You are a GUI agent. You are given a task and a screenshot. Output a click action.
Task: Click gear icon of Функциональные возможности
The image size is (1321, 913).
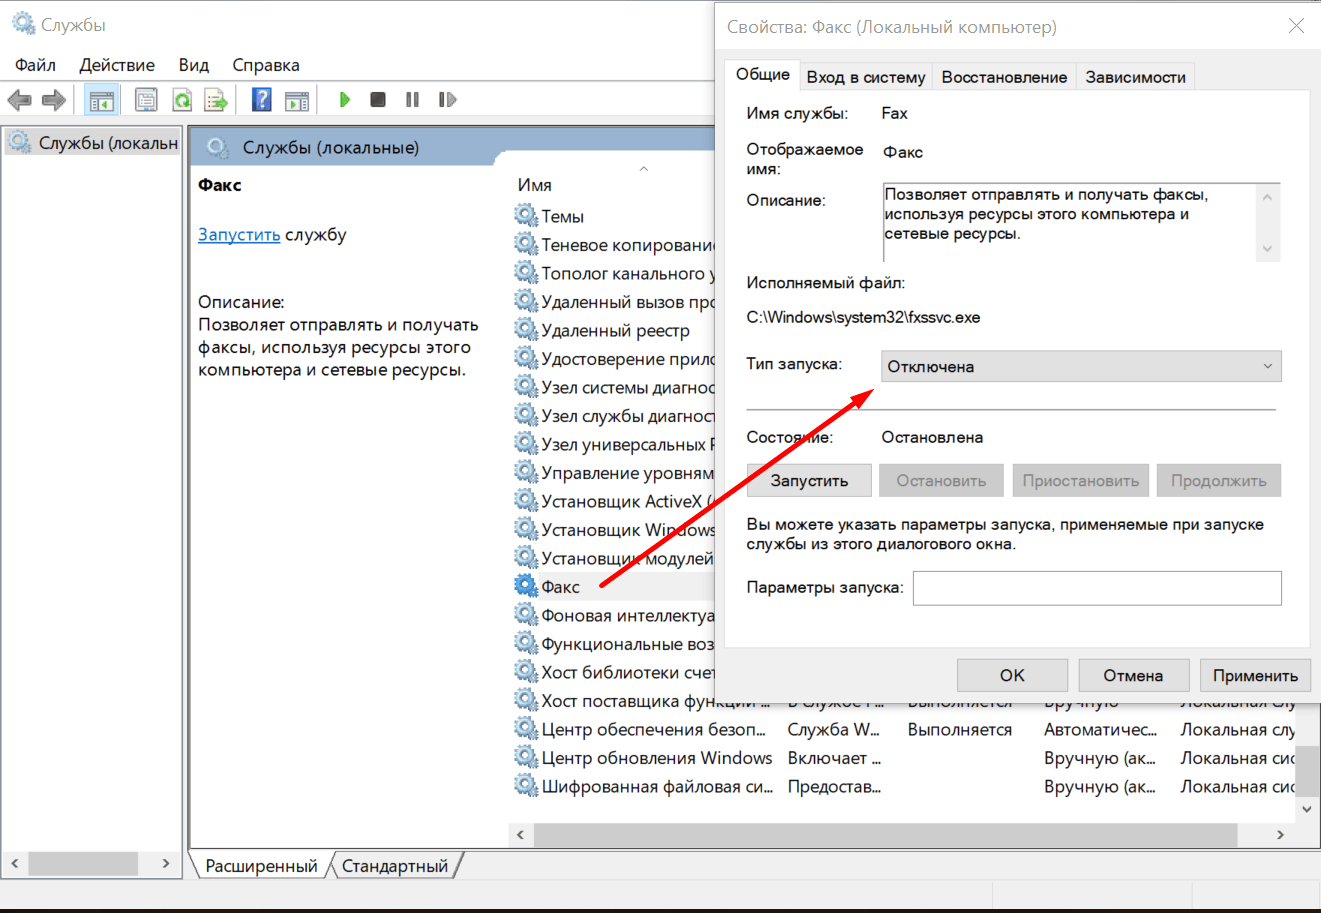pyautogui.click(x=526, y=643)
